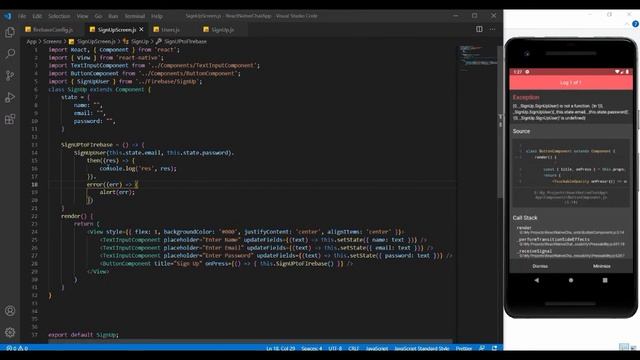Click the help icon in emulator window
This screenshot has height=360, width=640.
pyautogui.click(x=635, y=24)
